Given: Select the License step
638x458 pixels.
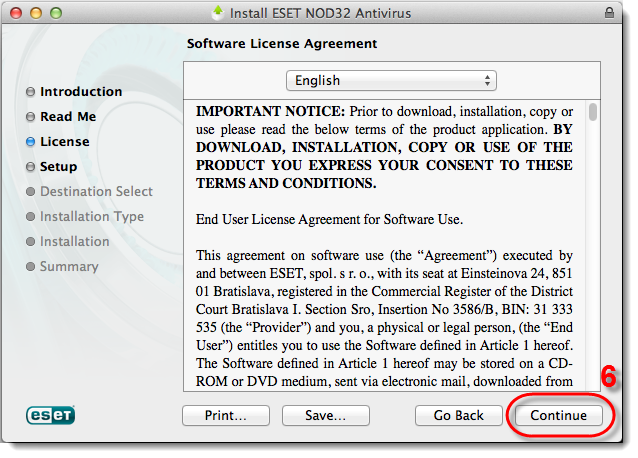Looking at the screenshot, I should click(65, 142).
